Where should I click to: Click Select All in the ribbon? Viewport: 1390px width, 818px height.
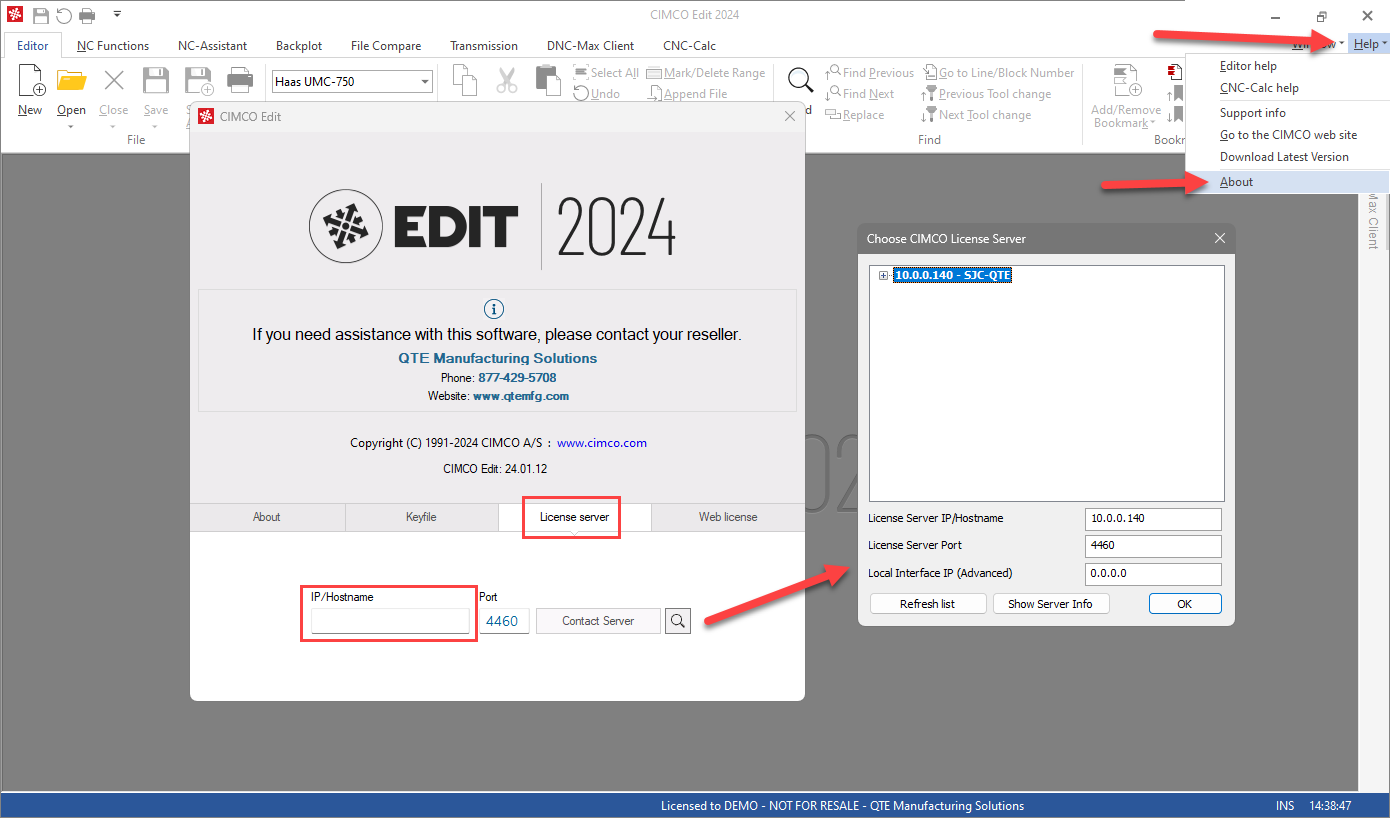pos(606,73)
